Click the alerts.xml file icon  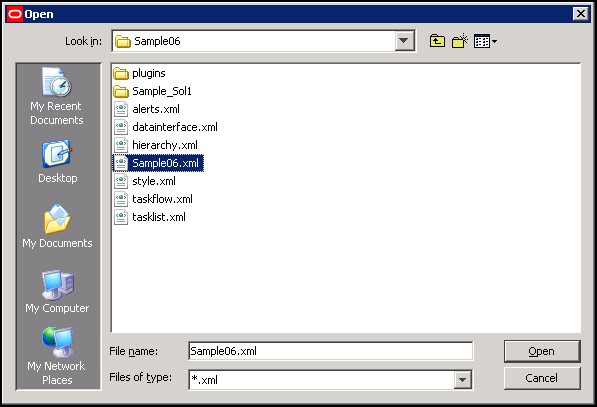click(x=121, y=109)
